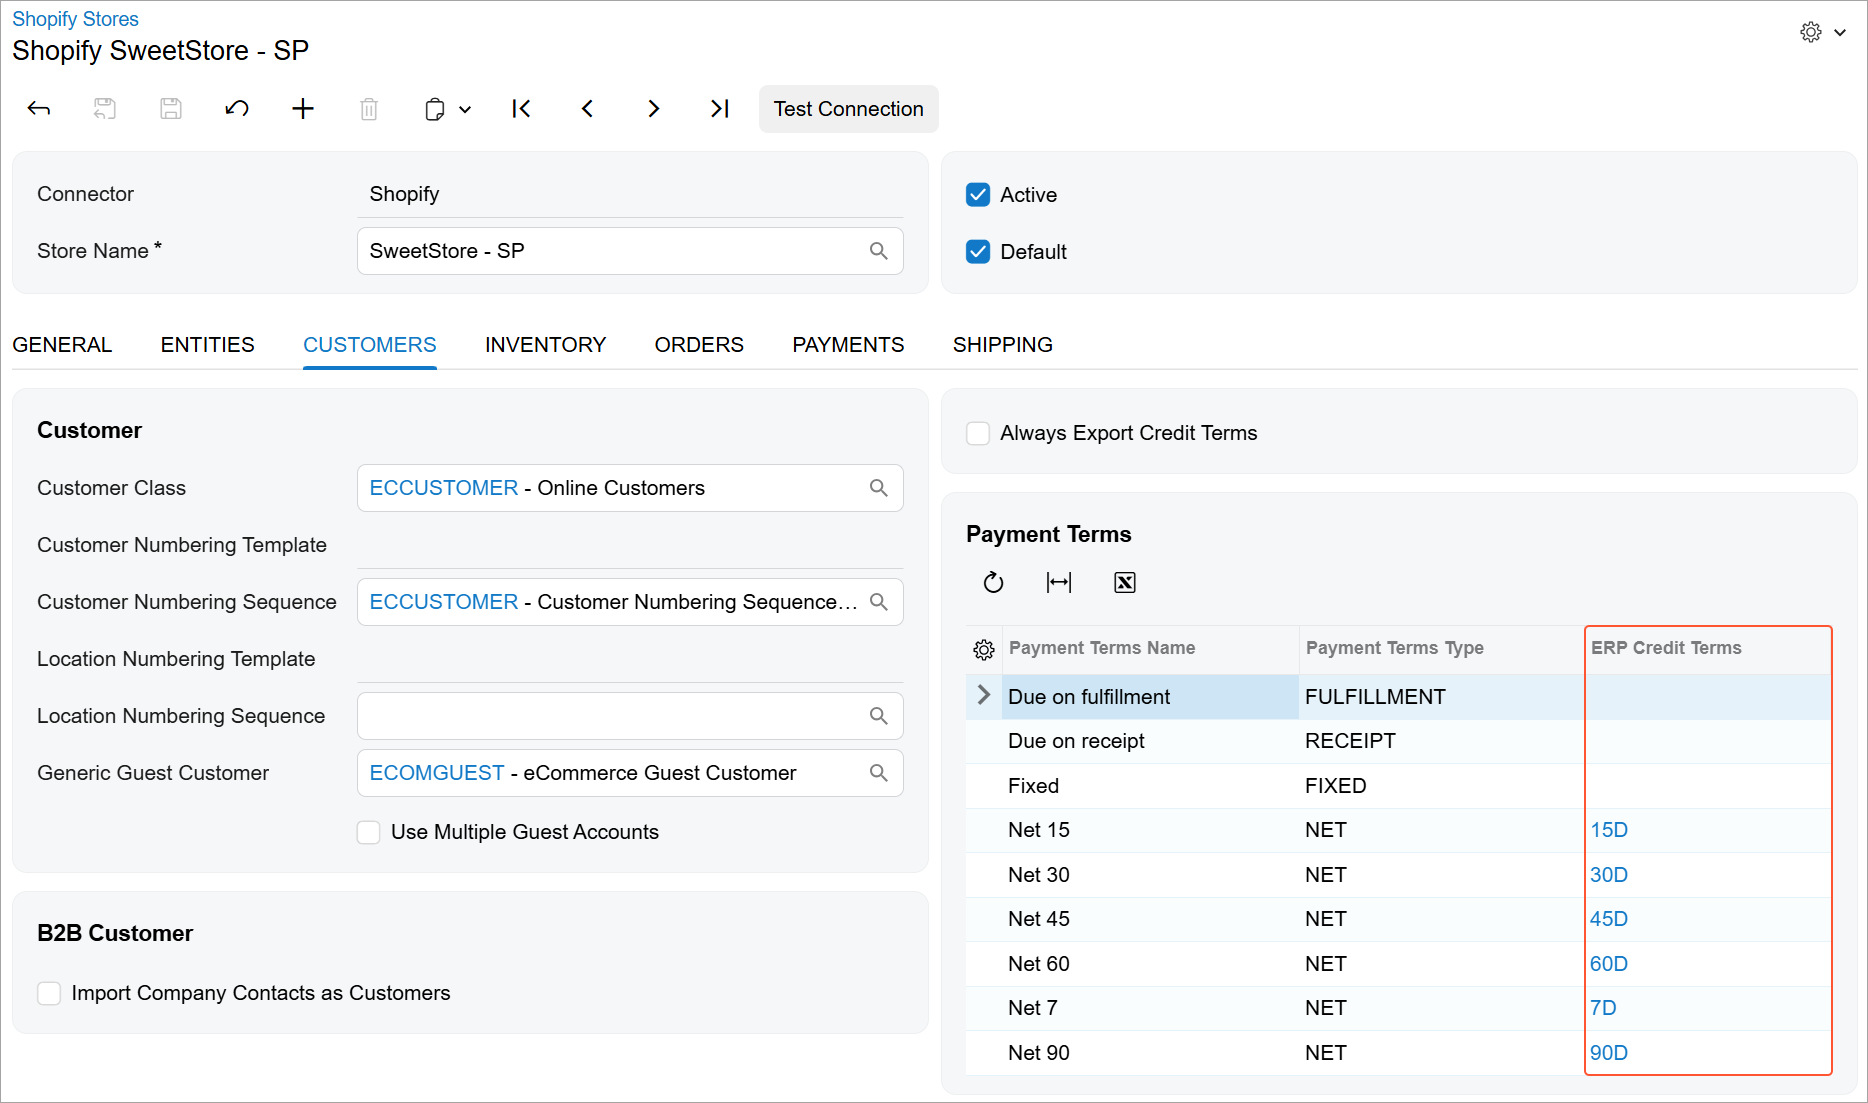The height and width of the screenshot is (1103, 1868).
Task: Open ECCUSTOMER Customer Numbering Sequence link
Action: click(444, 602)
